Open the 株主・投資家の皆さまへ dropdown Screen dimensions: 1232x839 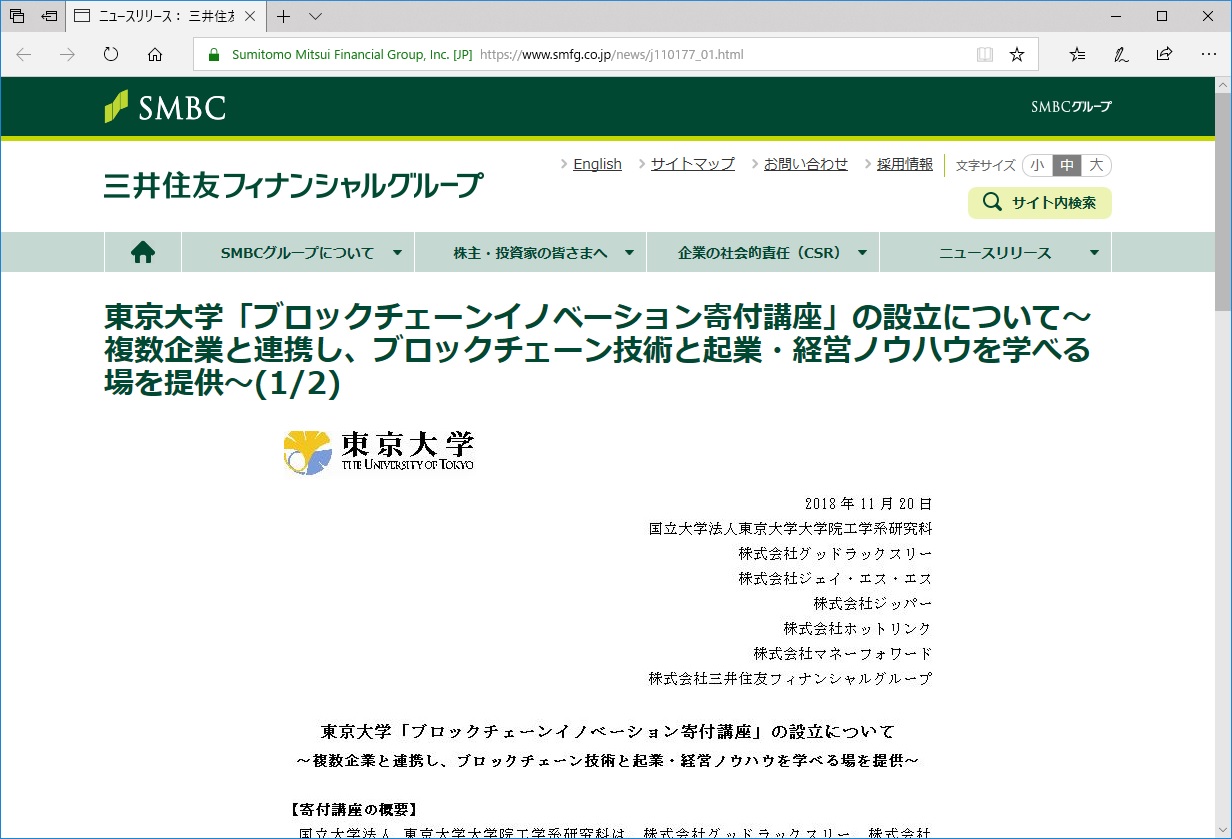[x=530, y=251]
